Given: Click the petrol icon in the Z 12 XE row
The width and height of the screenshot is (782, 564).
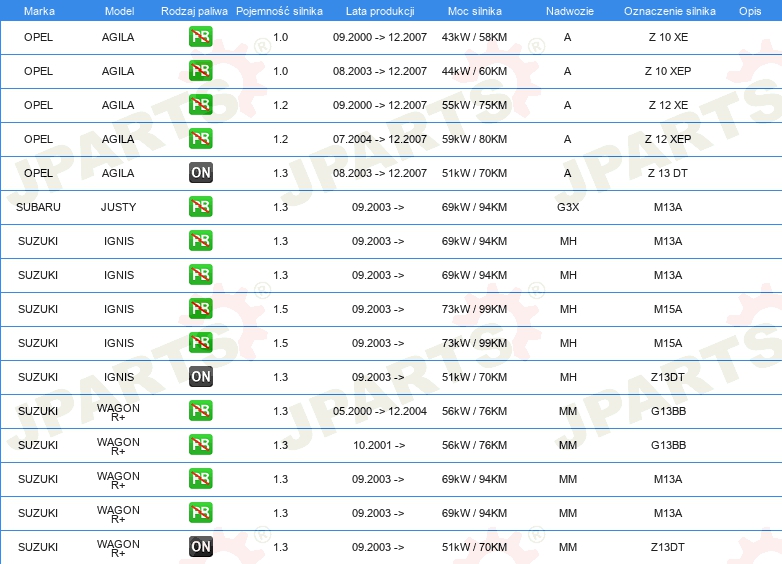Looking at the screenshot, I should pos(200,105).
